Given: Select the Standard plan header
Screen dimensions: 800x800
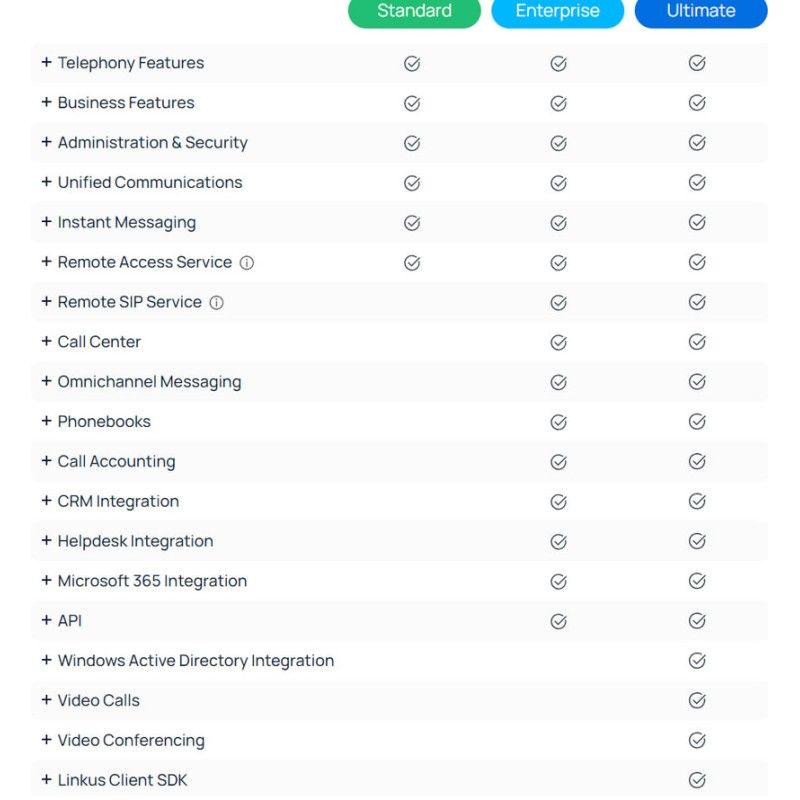Looking at the screenshot, I should (414, 11).
